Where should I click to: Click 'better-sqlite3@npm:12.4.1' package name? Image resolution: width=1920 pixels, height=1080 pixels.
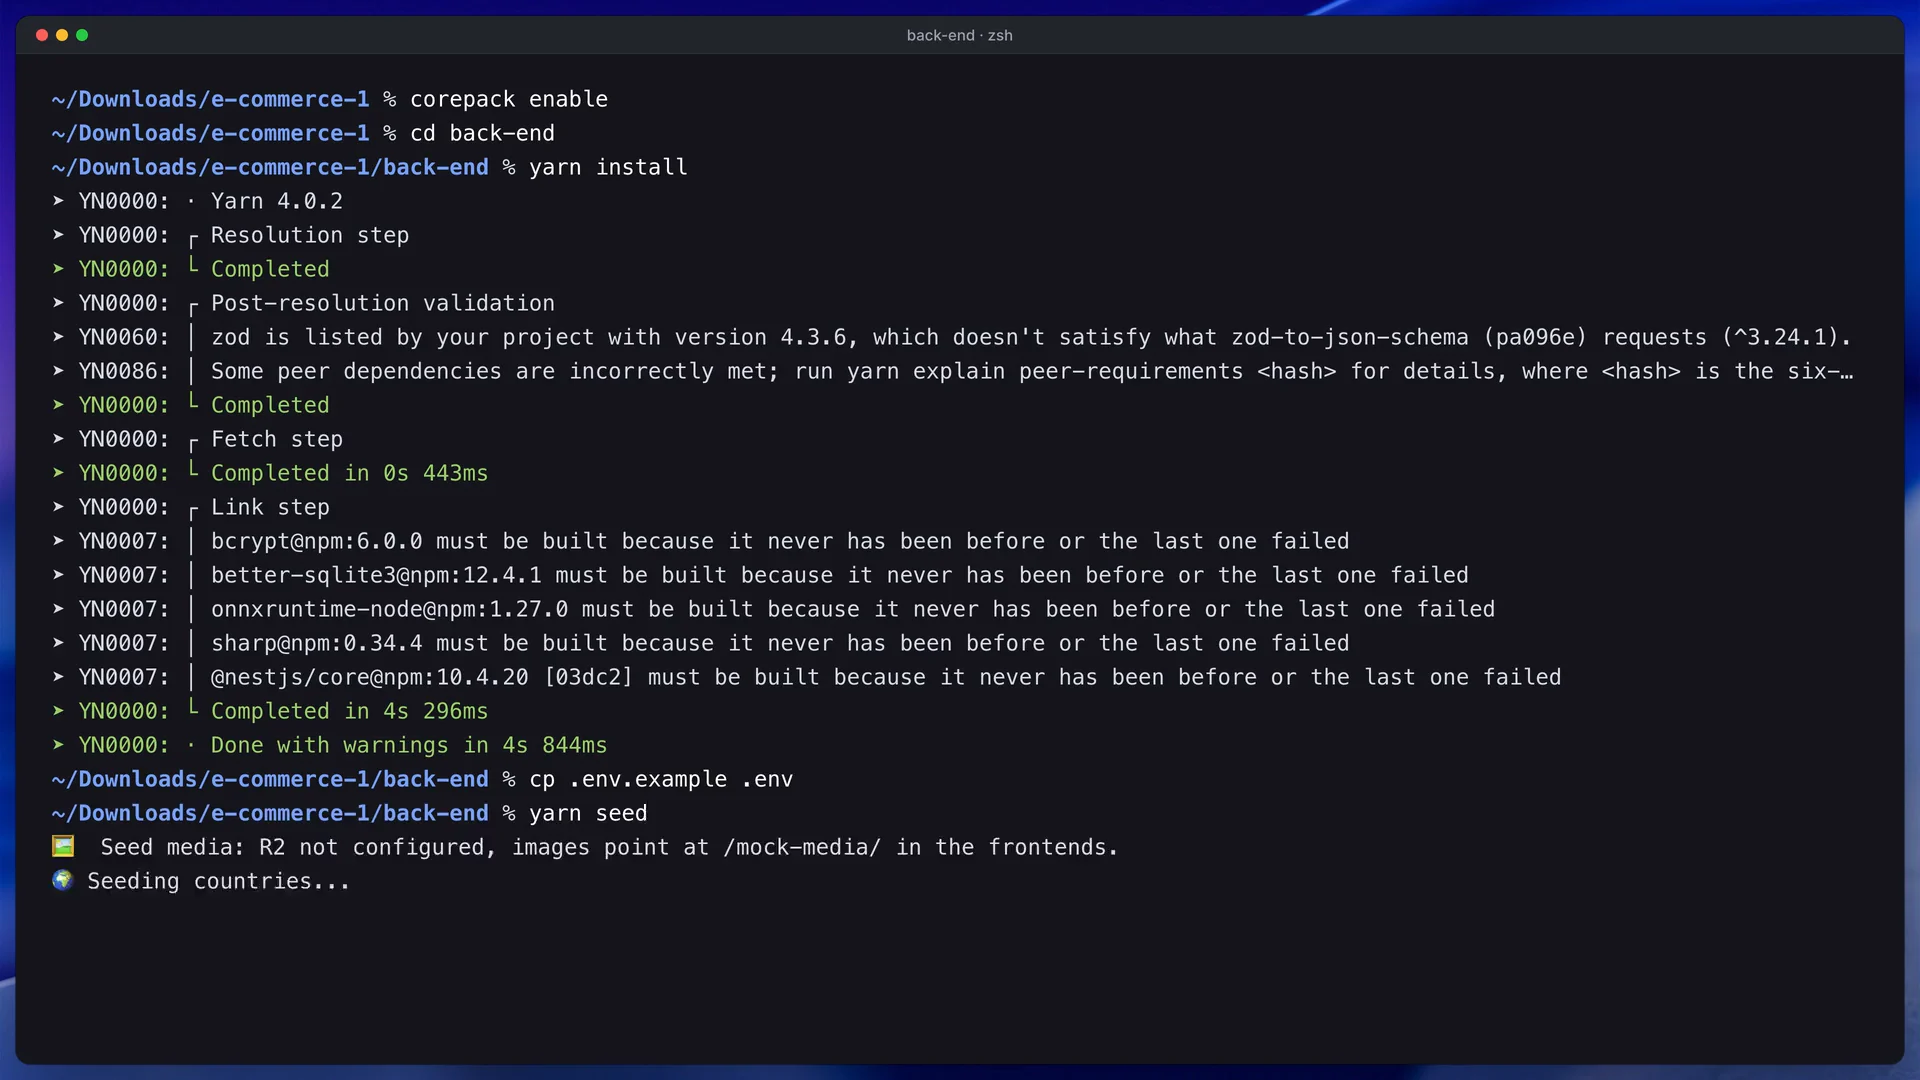pyautogui.click(x=376, y=575)
